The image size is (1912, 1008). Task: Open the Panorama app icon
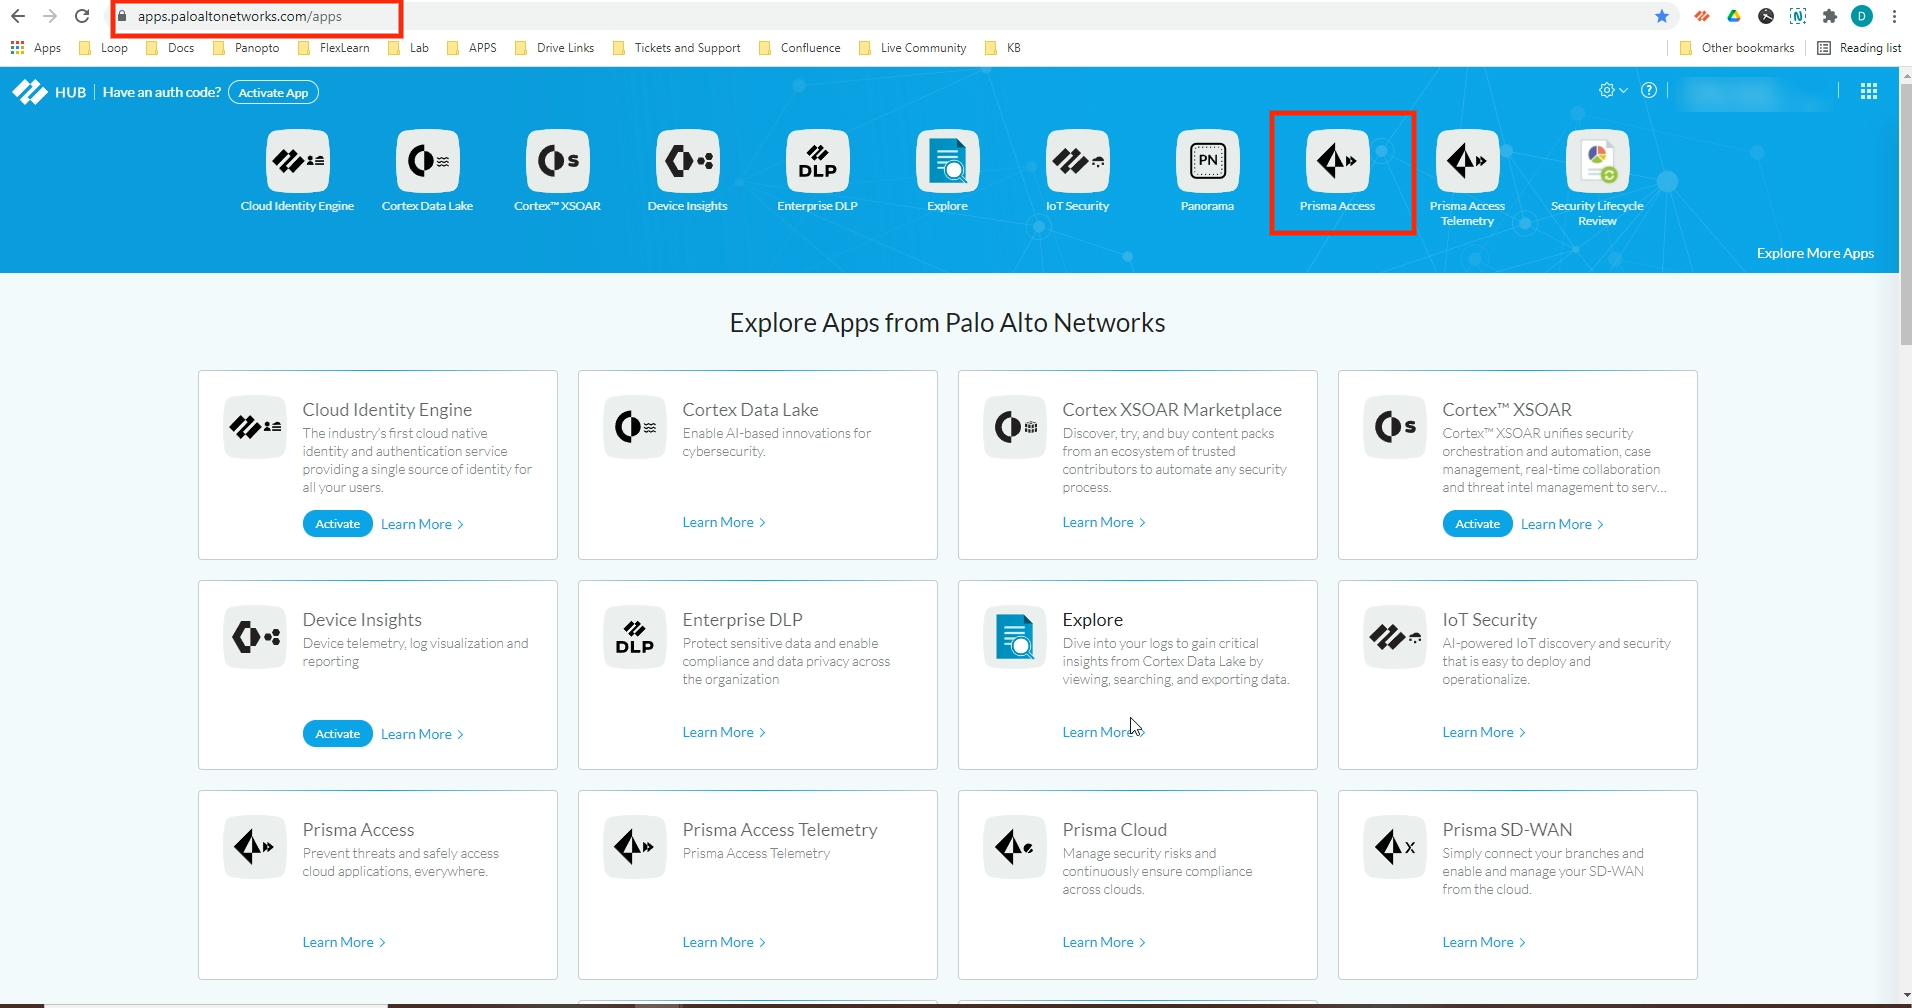click(x=1207, y=162)
